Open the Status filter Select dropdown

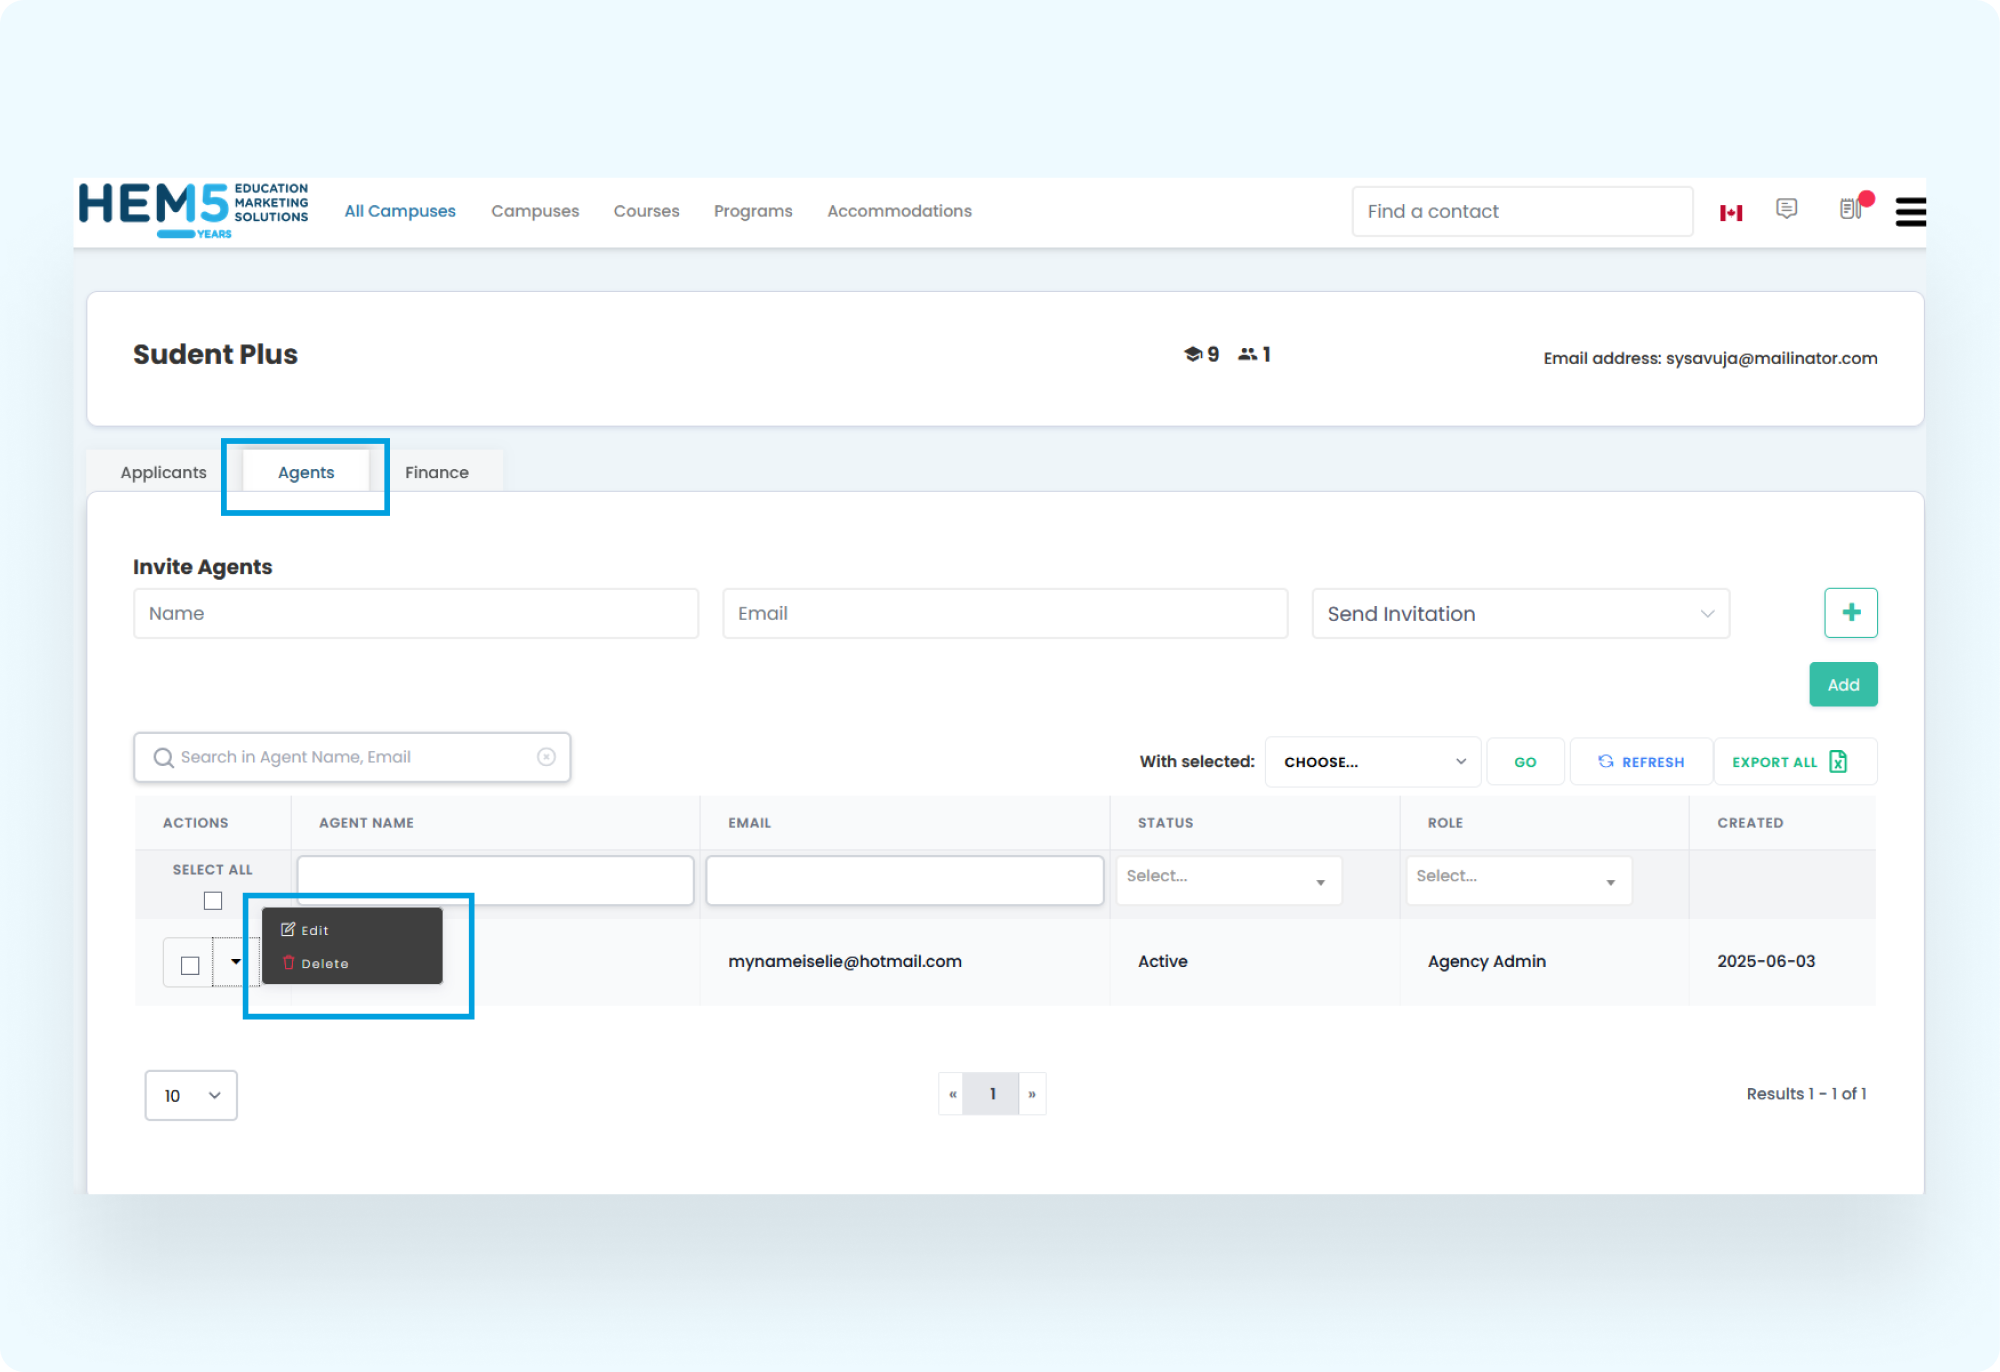[1227, 879]
